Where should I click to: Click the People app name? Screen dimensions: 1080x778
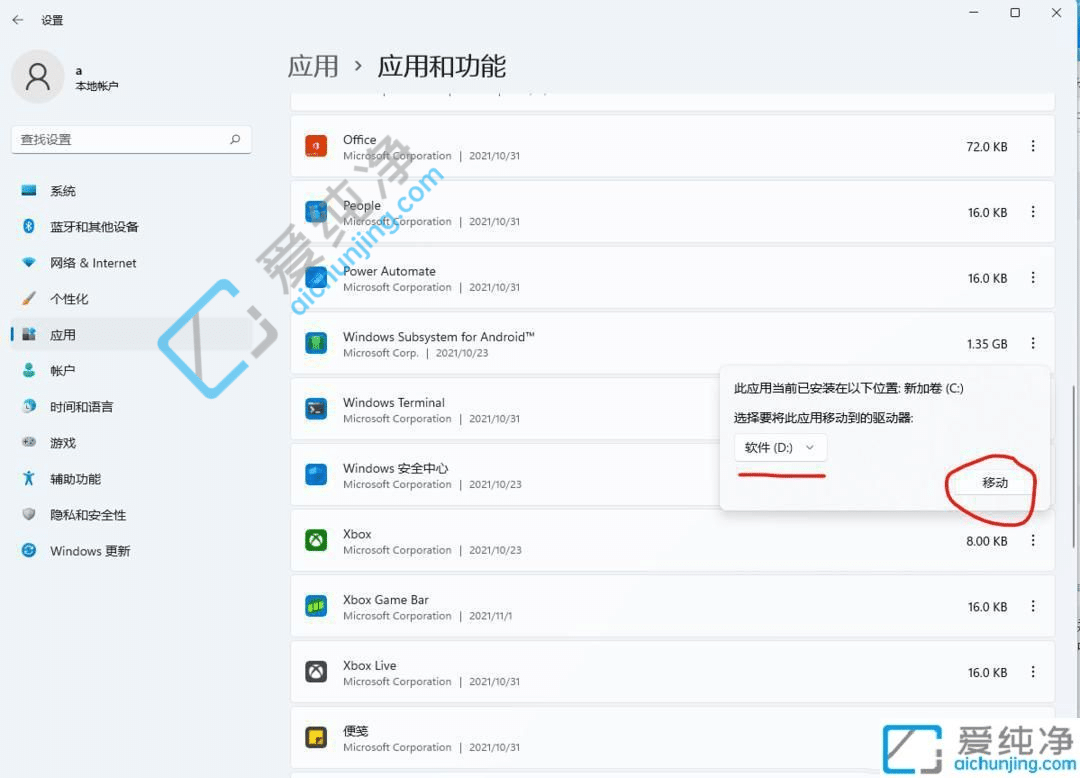tap(362, 205)
